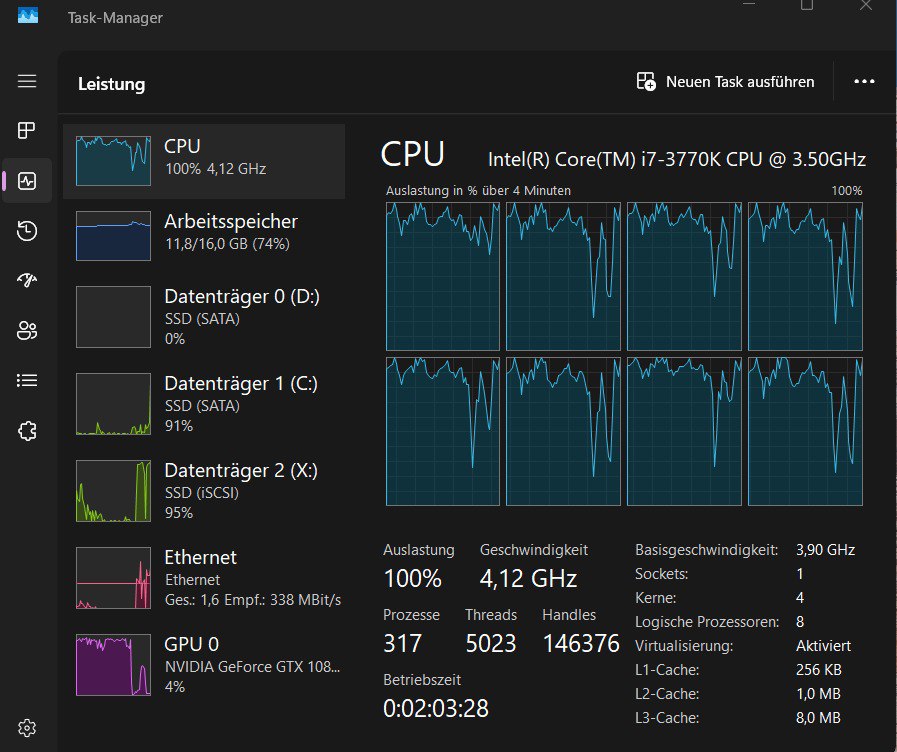This screenshot has width=897, height=752.
Task: Open the Users sidebar icon
Action: [x=27, y=331]
